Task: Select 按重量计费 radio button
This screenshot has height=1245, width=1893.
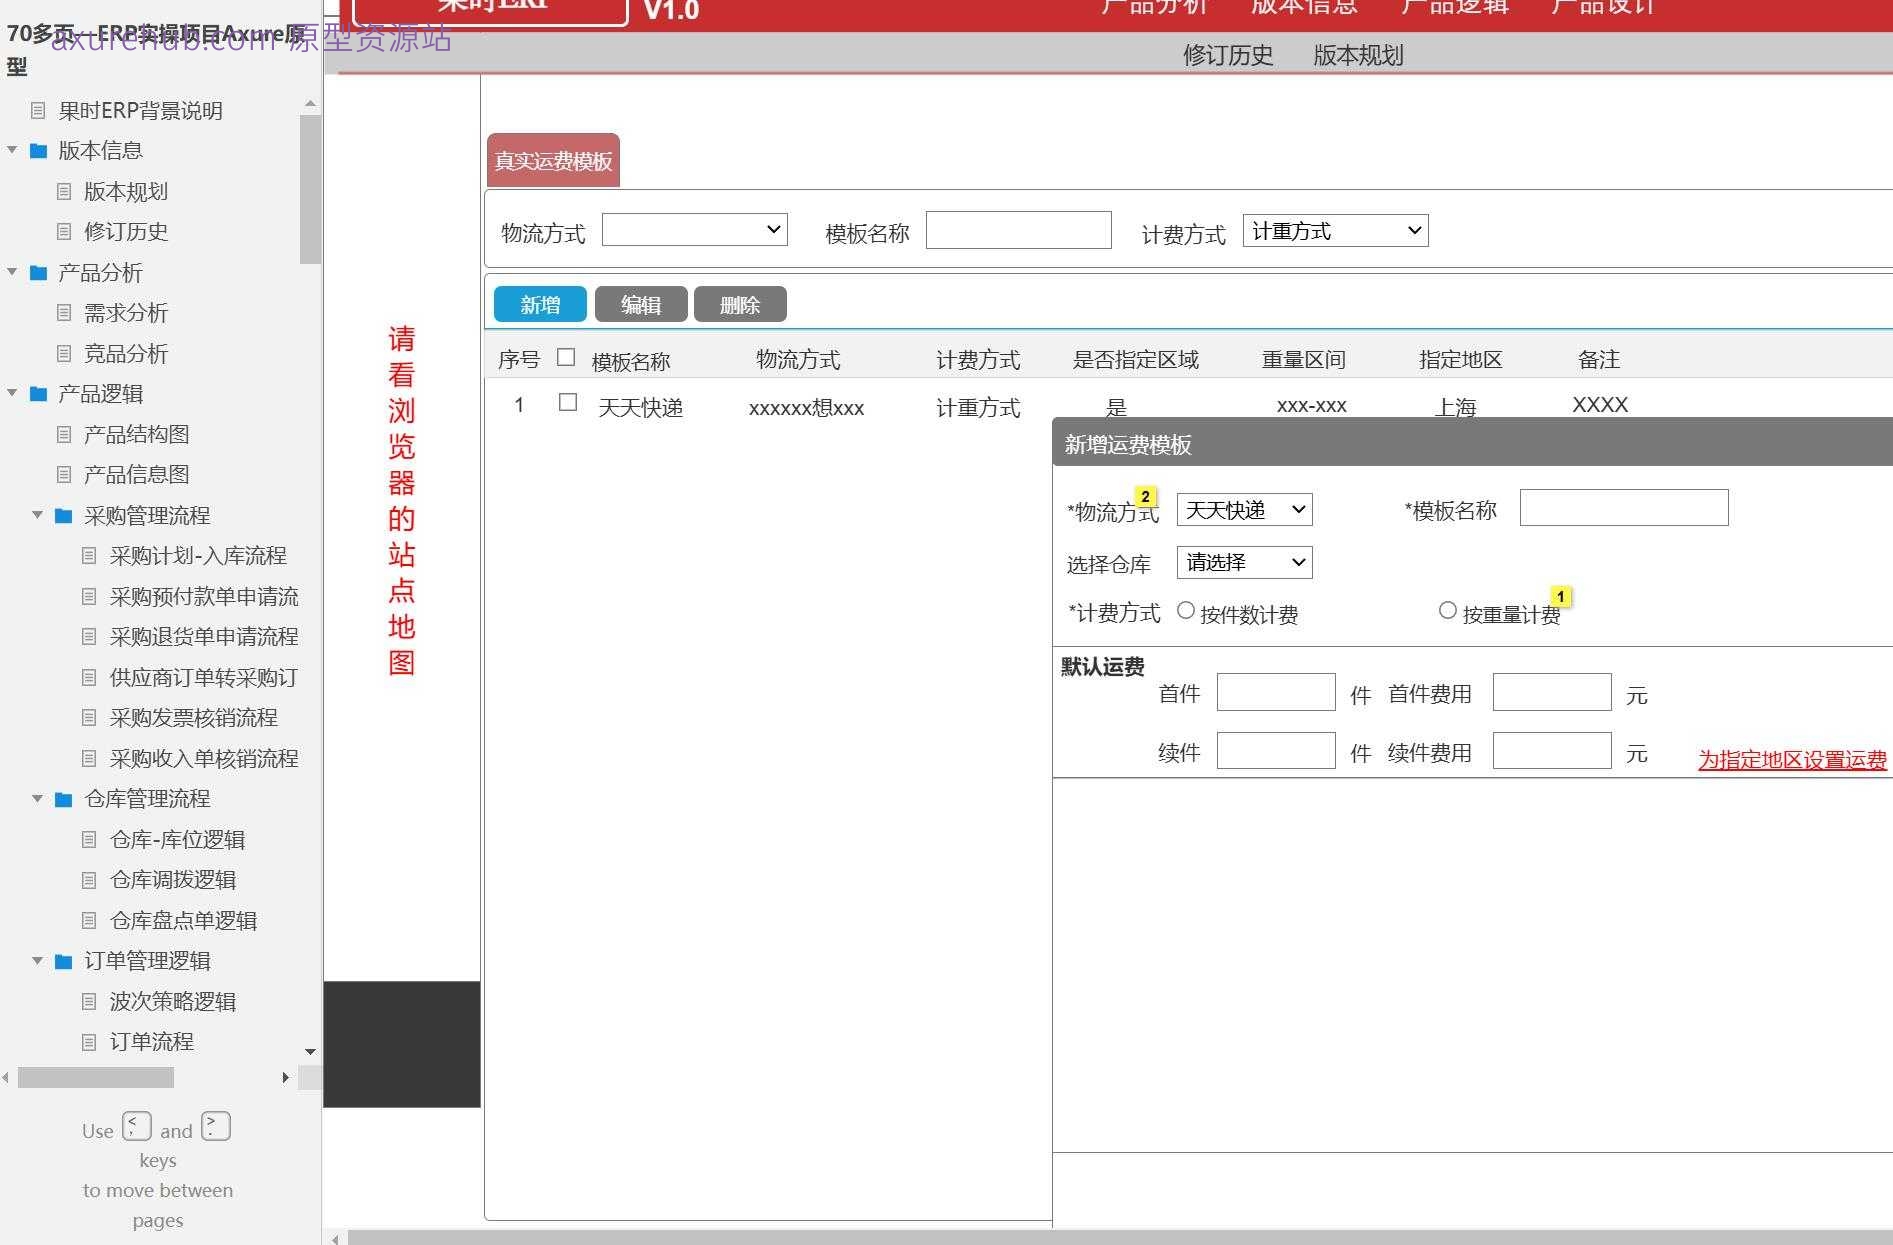Action: click(x=1448, y=610)
